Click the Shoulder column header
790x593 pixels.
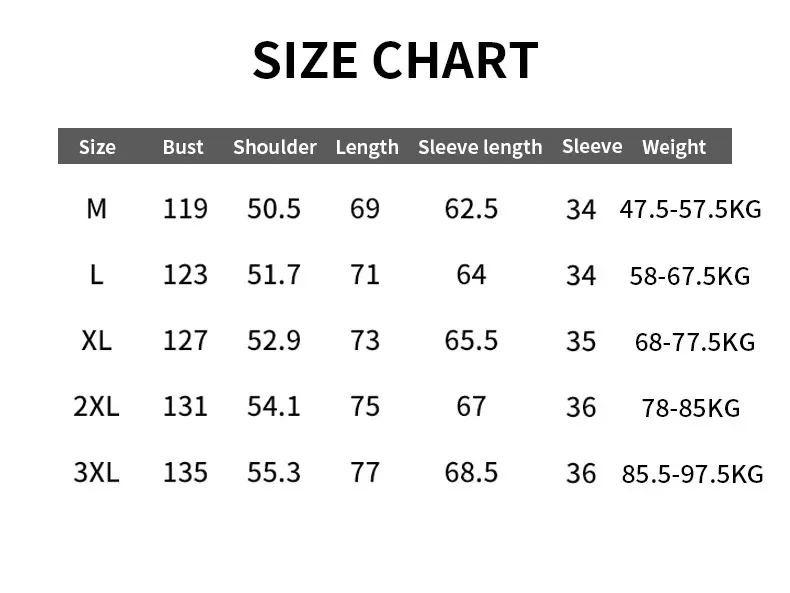click(275, 147)
